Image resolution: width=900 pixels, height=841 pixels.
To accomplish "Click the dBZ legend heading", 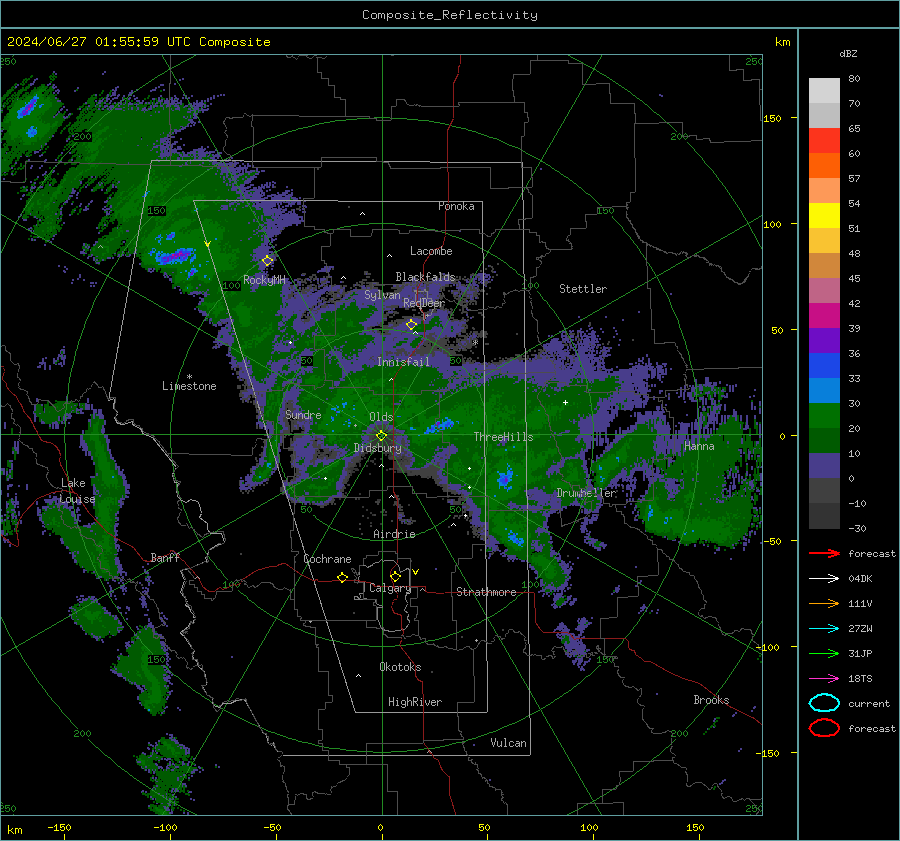I will pyautogui.click(x=848, y=53).
